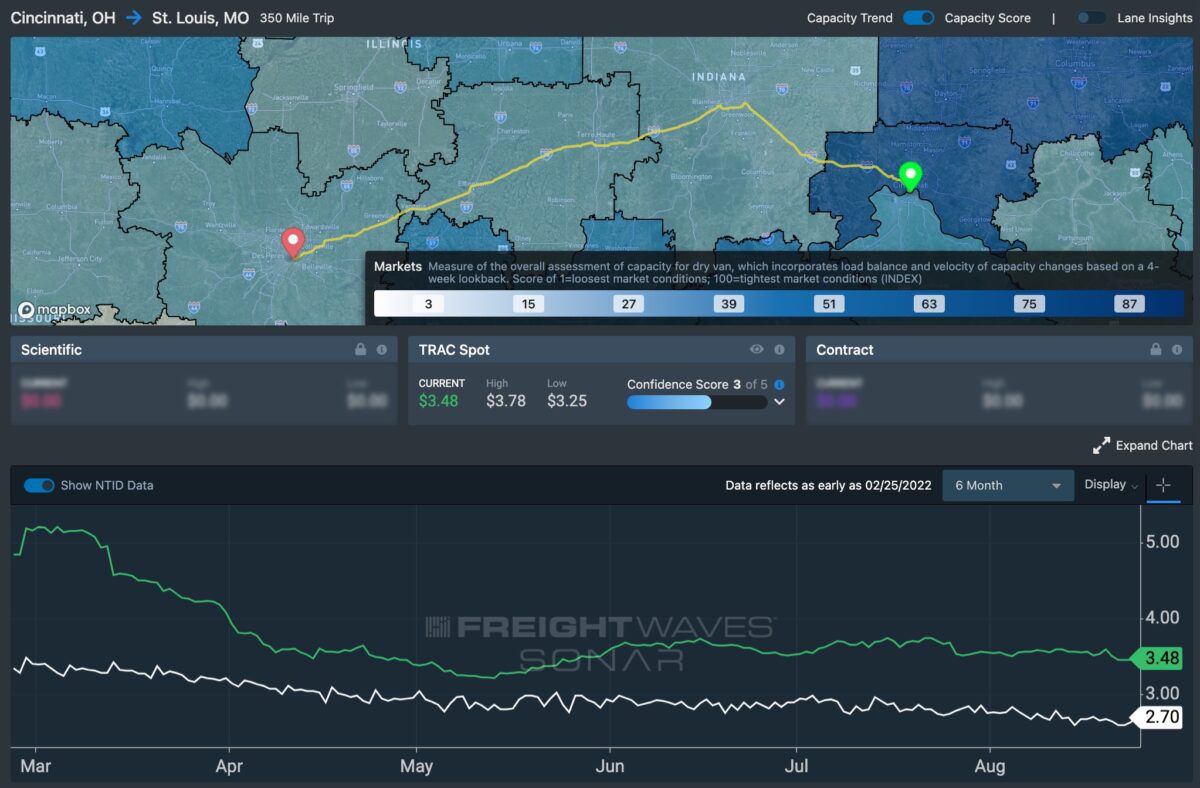Open the Display options dropdown
Viewport: 1200px width, 788px height.
point(1111,485)
